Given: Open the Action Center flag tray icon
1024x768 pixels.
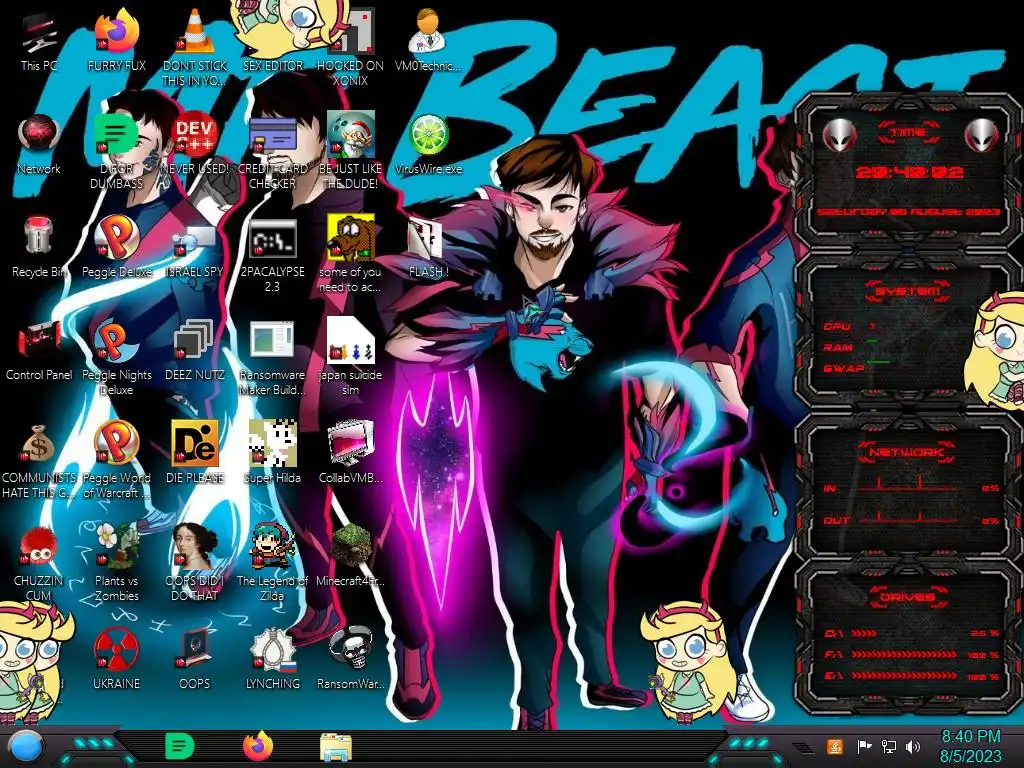Looking at the screenshot, I should (x=865, y=746).
